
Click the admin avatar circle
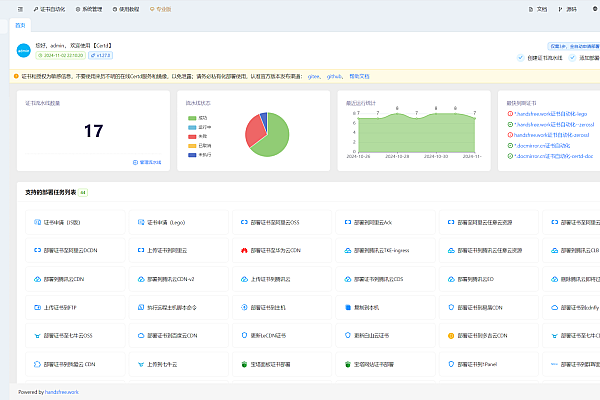tap(23, 51)
